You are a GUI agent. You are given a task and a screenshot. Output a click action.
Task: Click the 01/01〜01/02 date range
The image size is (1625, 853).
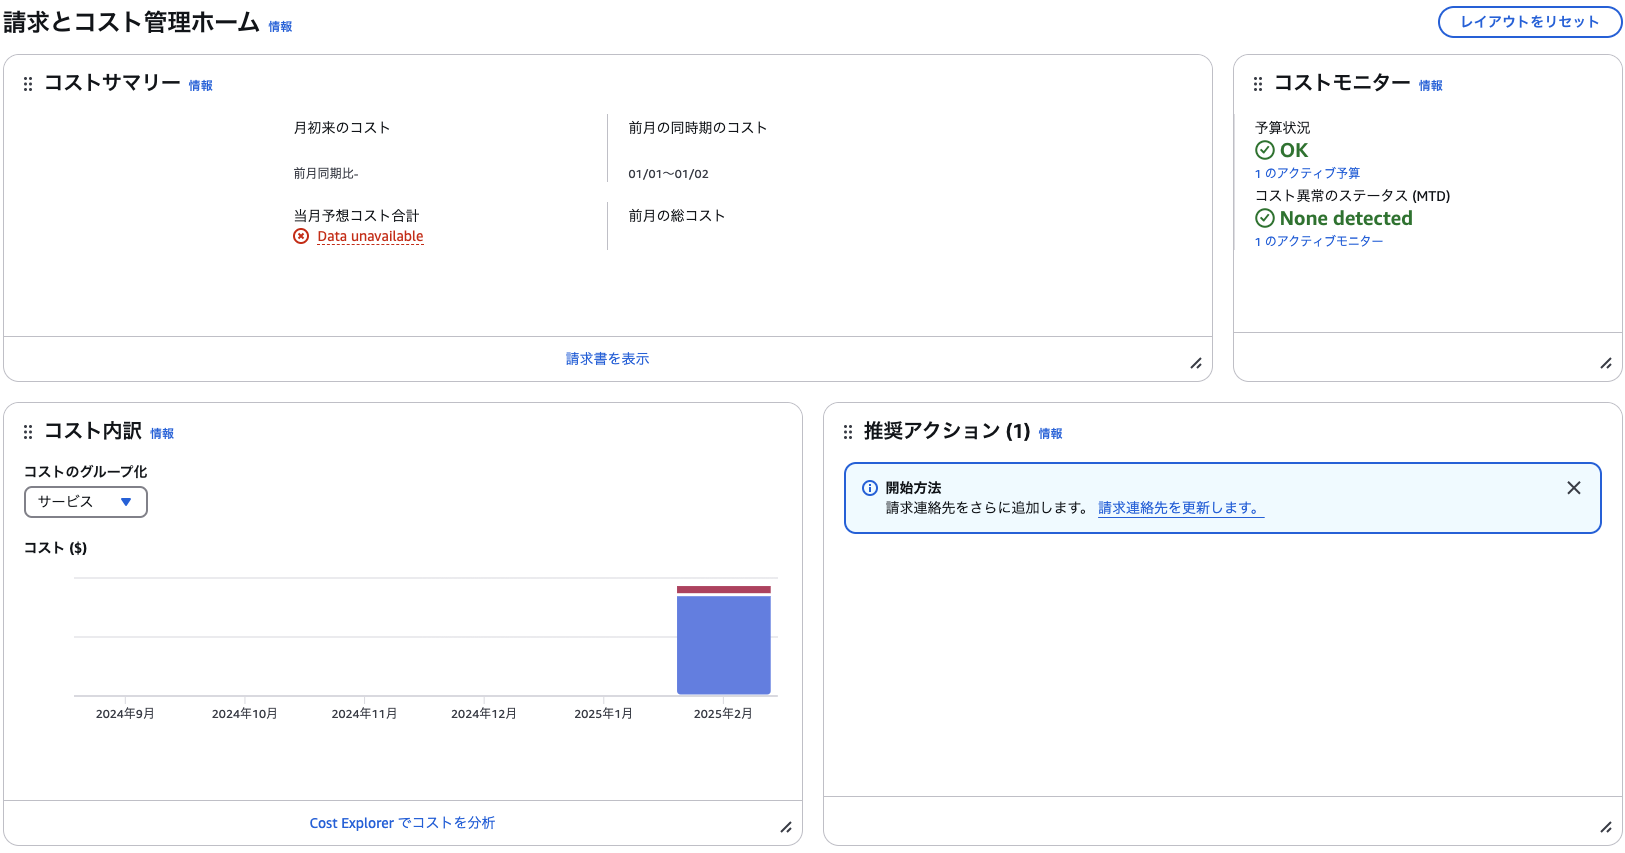pyautogui.click(x=668, y=174)
